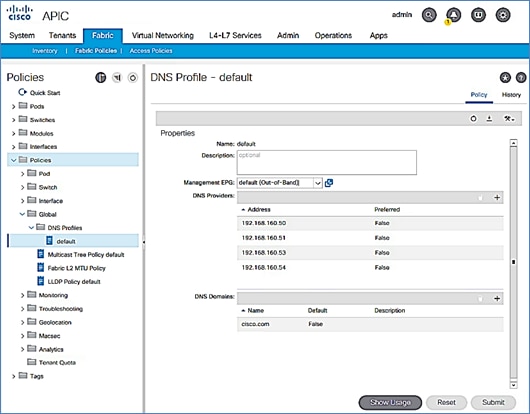Click first Policies panel header icon

click(x=100, y=78)
